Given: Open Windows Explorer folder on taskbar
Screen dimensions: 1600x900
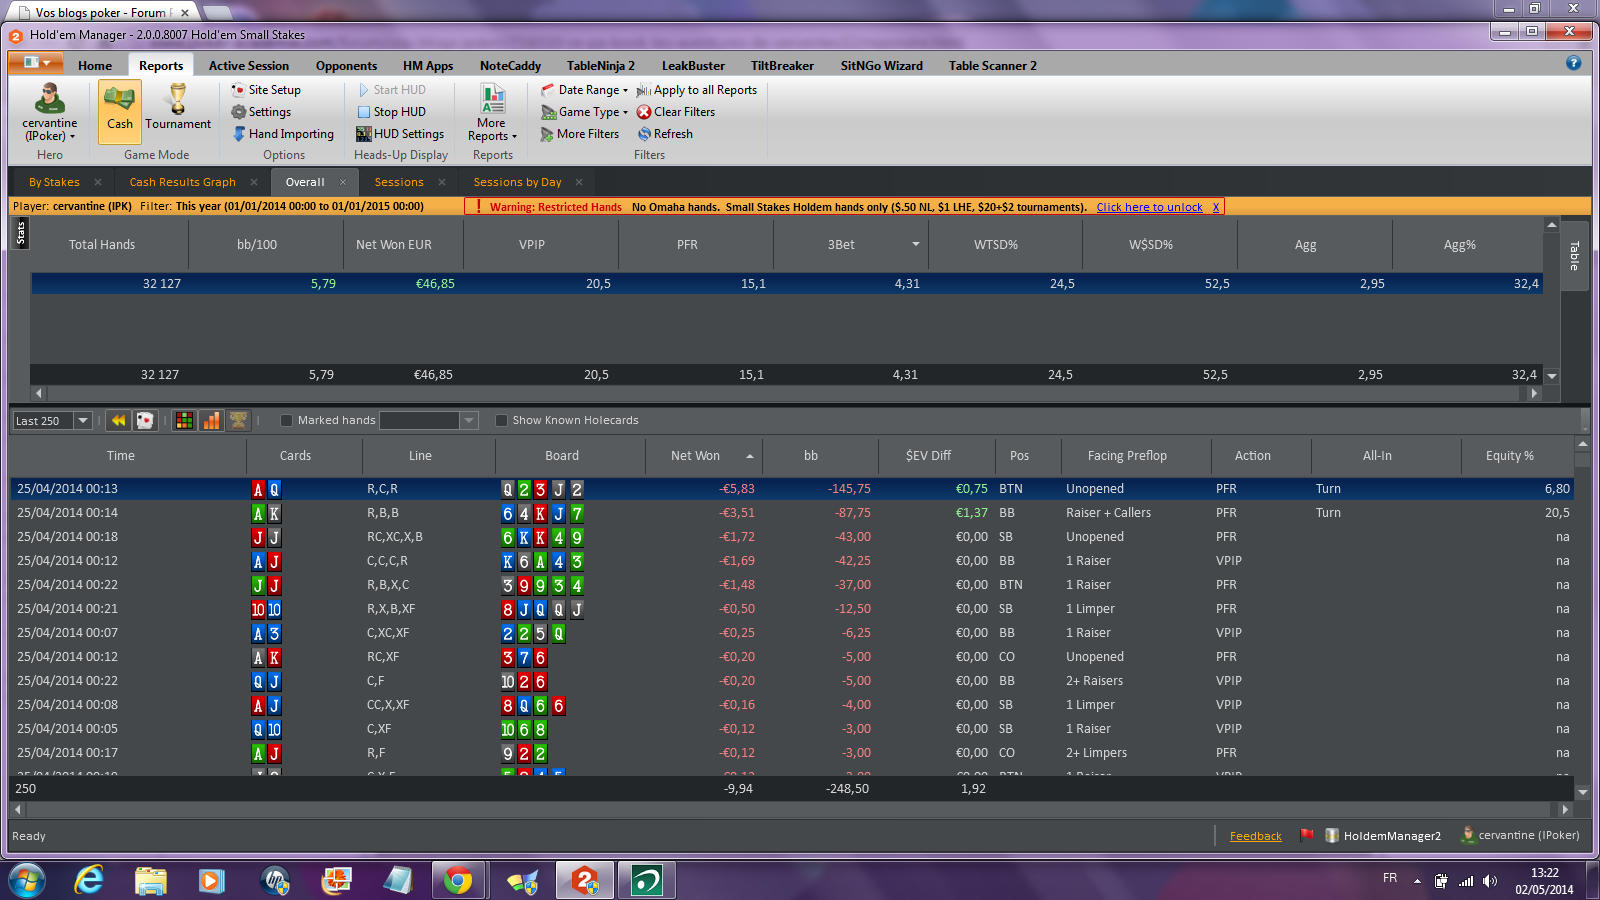Looking at the screenshot, I should click(150, 880).
